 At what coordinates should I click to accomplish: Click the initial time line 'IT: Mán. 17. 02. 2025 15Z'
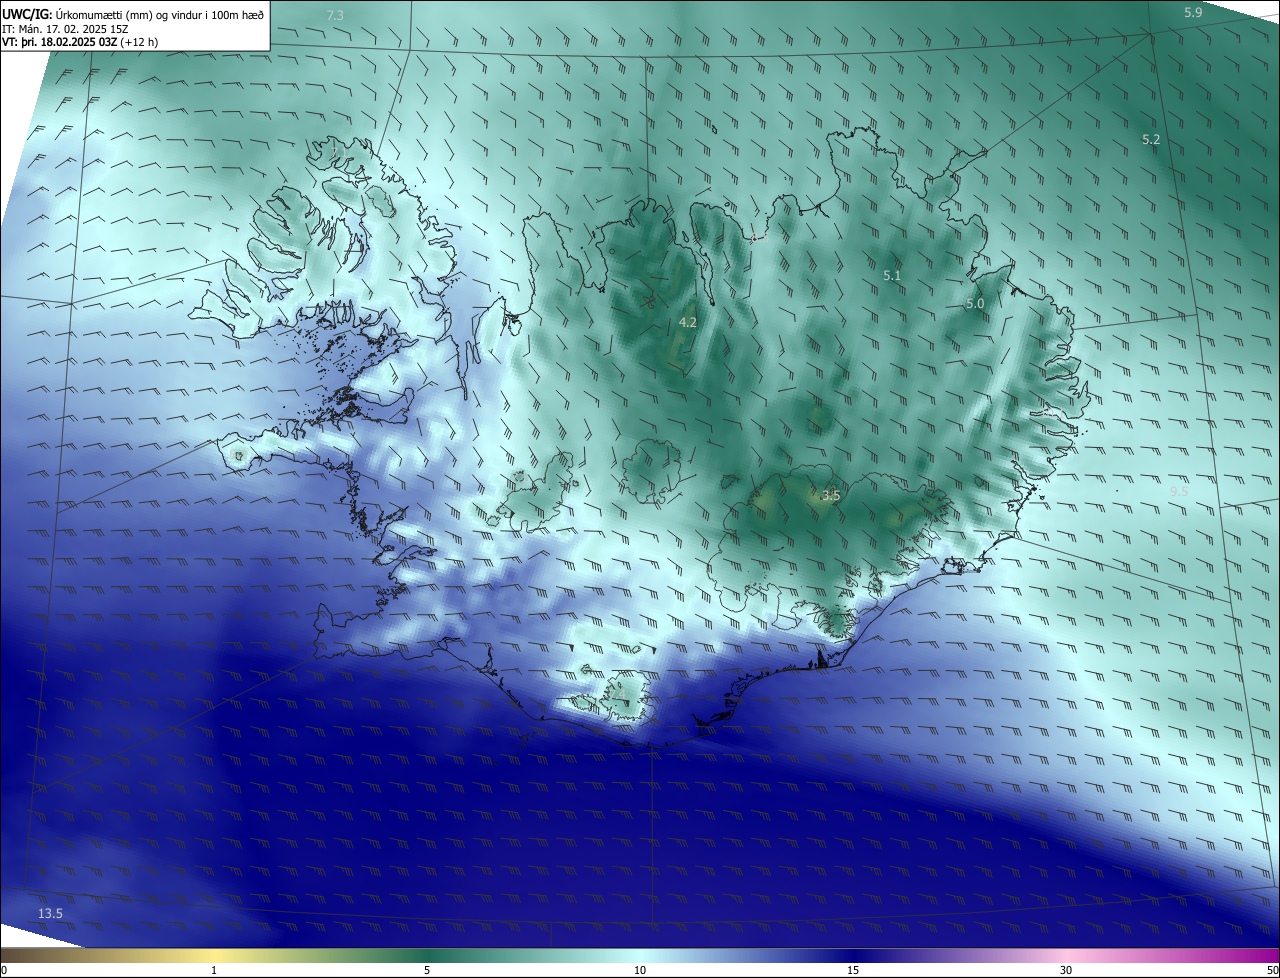(66, 28)
